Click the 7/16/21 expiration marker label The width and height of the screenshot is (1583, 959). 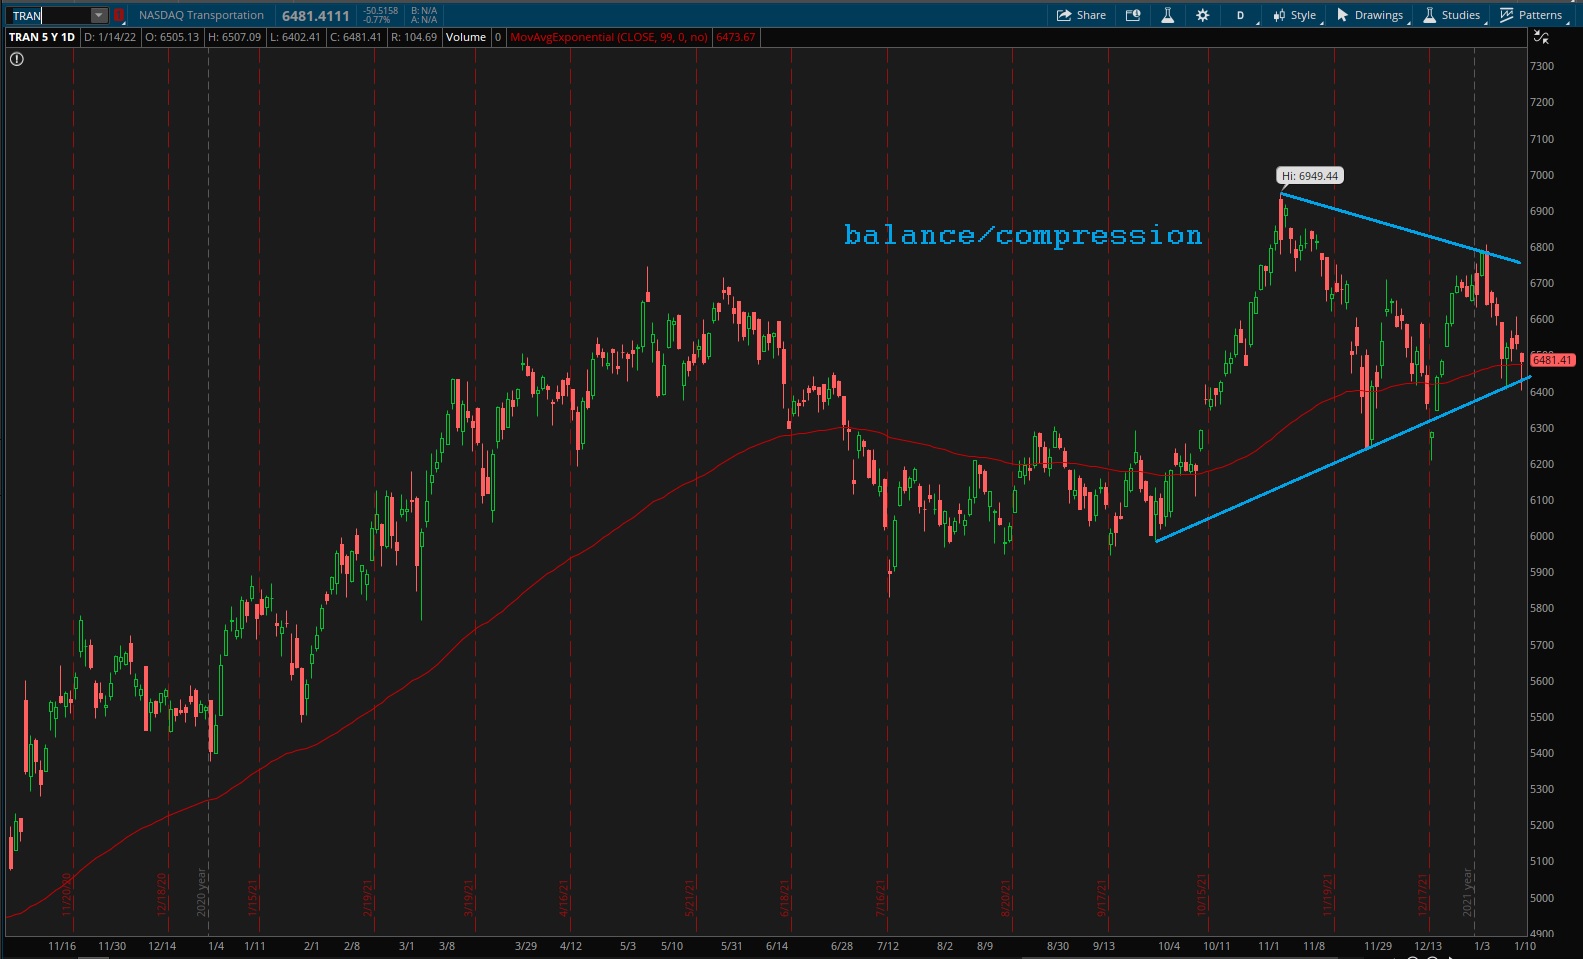point(881,897)
